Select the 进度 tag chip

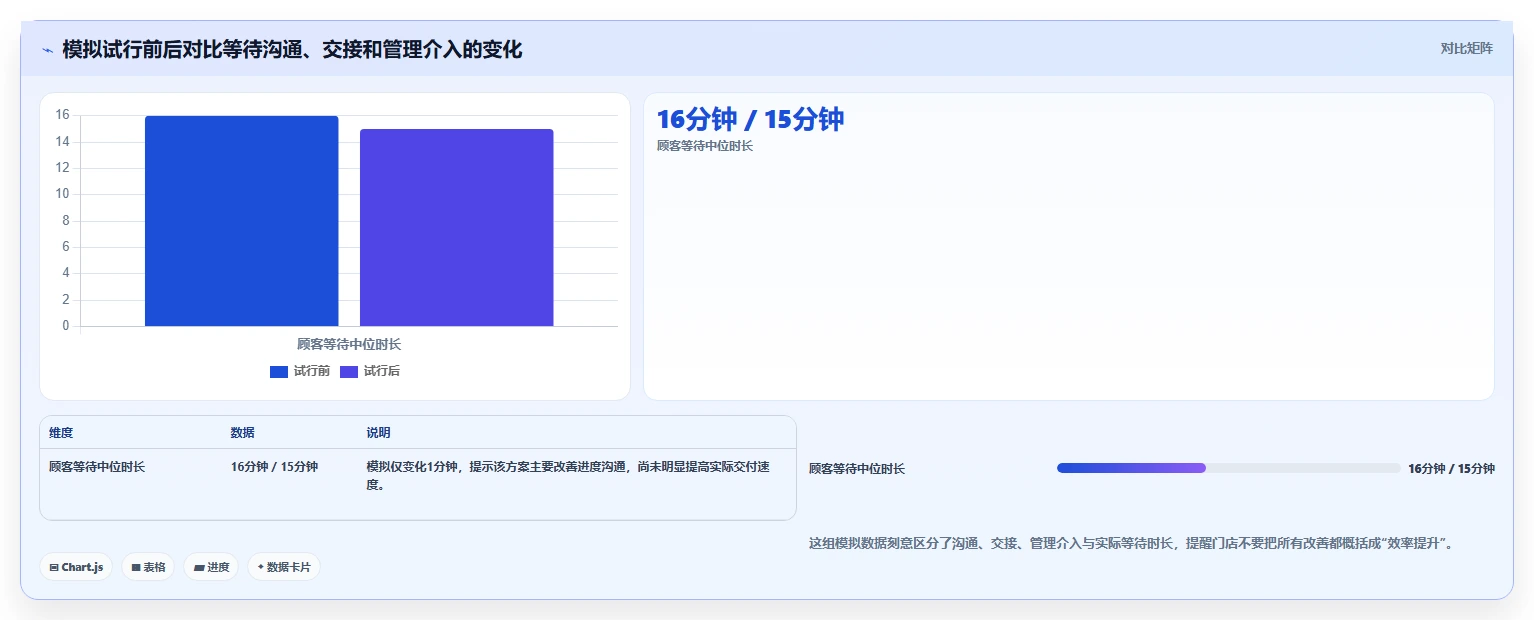tap(211, 567)
